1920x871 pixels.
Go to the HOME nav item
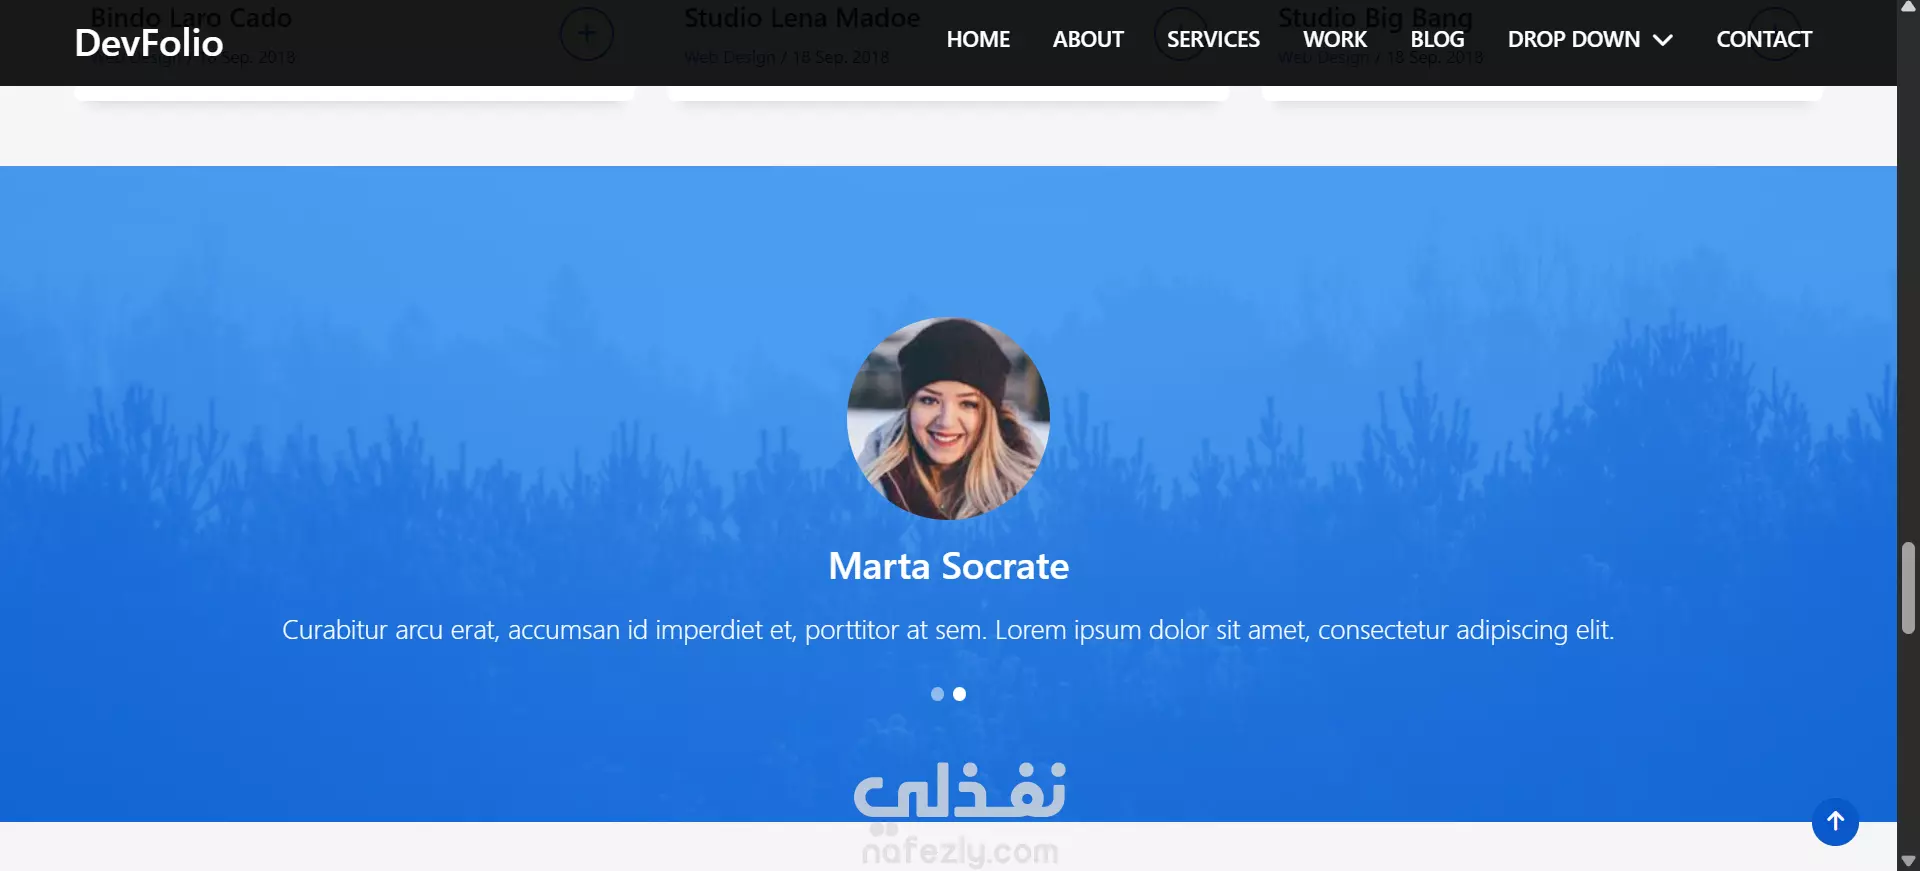pos(978,39)
